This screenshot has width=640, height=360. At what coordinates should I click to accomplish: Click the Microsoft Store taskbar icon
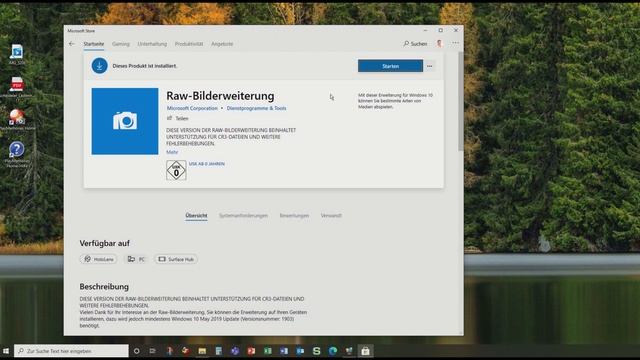point(365,351)
